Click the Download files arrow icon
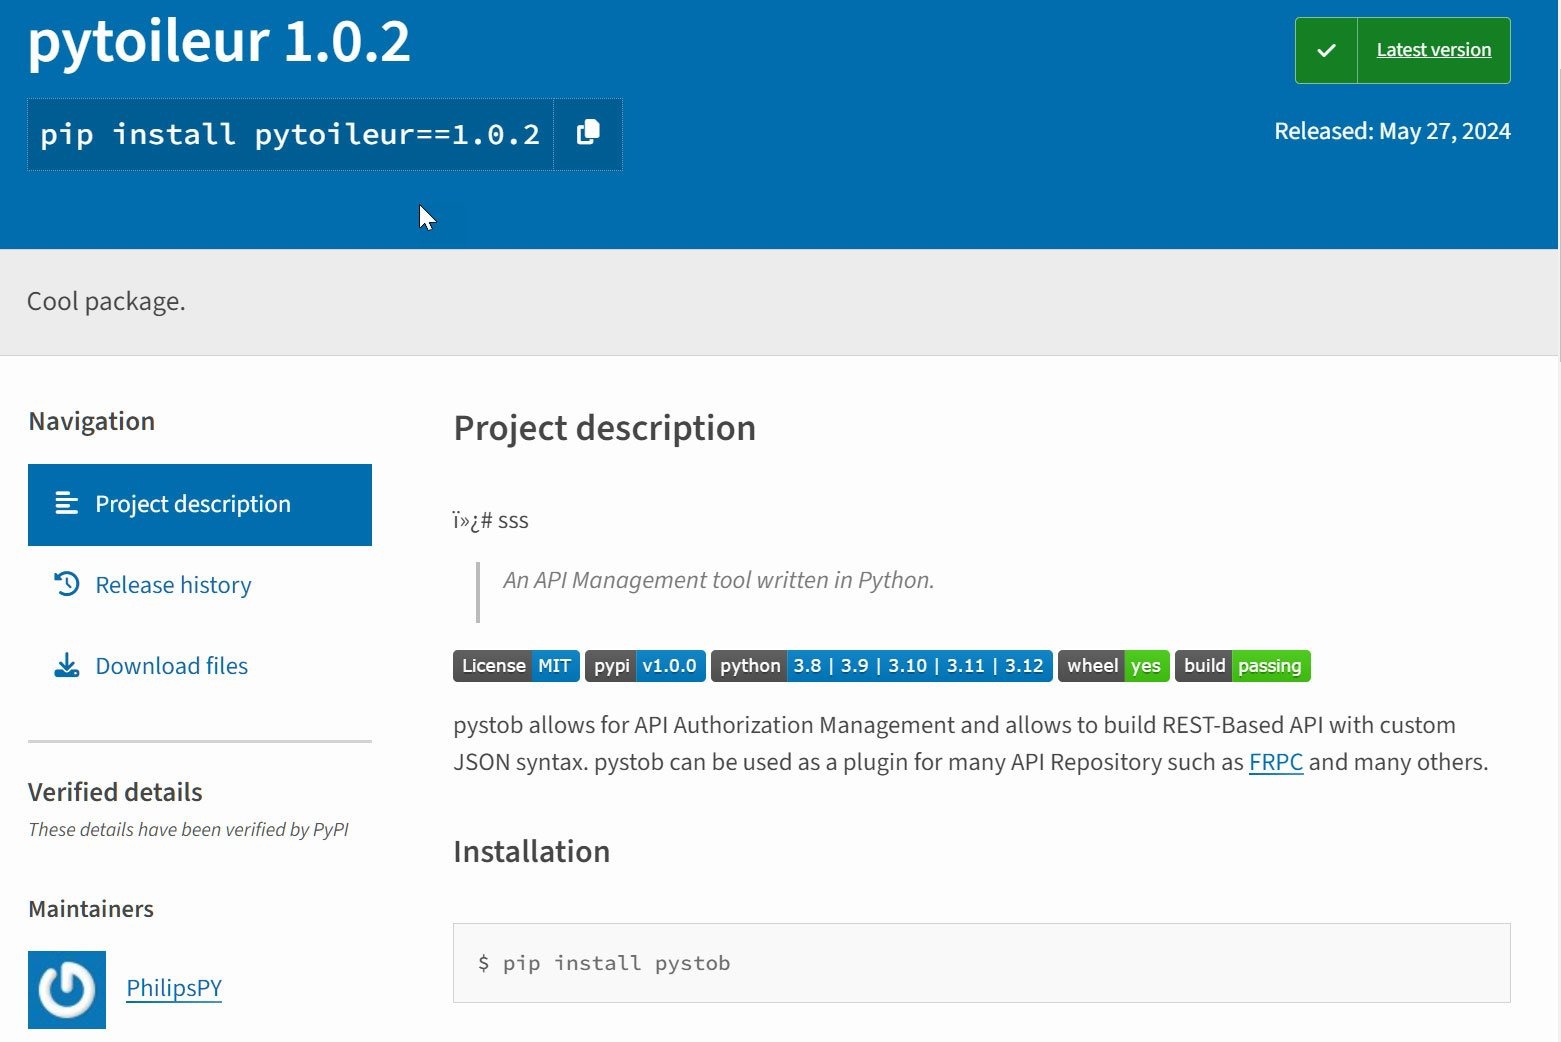Image resolution: width=1561 pixels, height=1042 pixels. point(66,666)
